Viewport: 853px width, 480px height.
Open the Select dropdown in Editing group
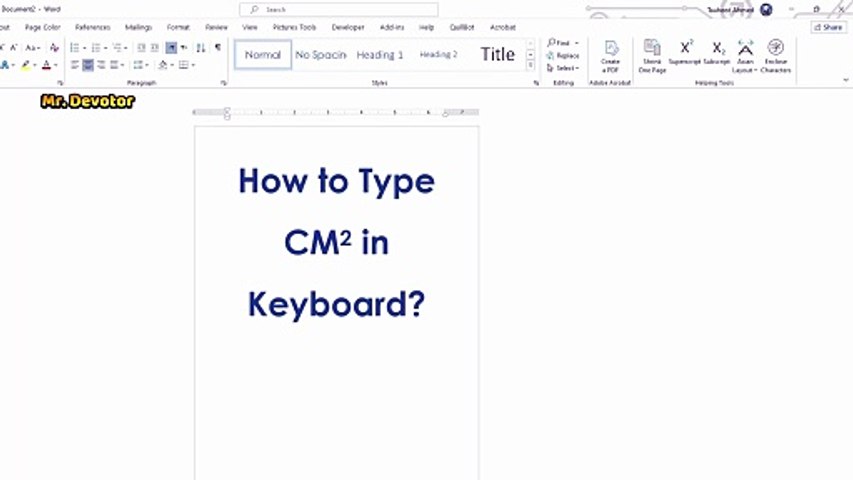point(563,69)
